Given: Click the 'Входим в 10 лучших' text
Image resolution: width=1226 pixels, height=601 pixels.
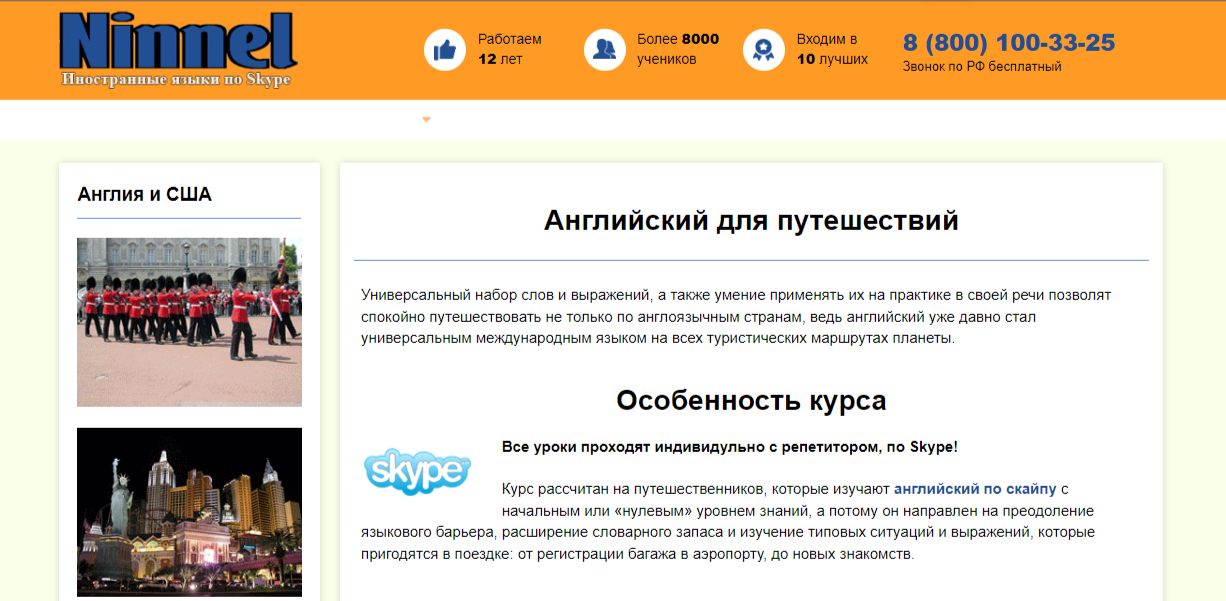Looking at the screenshot, I should [x=832, y=49].
